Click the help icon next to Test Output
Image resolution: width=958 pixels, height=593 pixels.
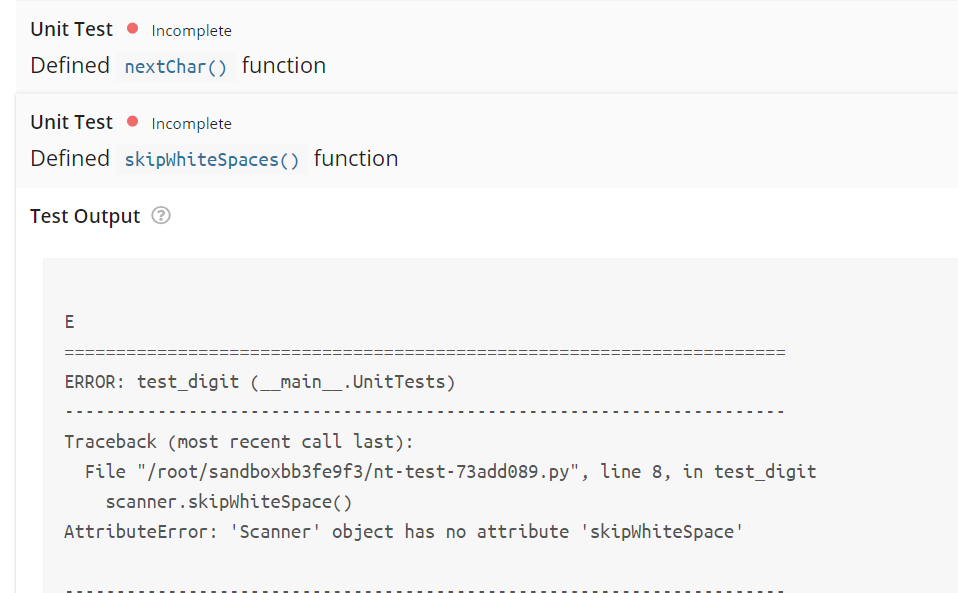(160, 215)
